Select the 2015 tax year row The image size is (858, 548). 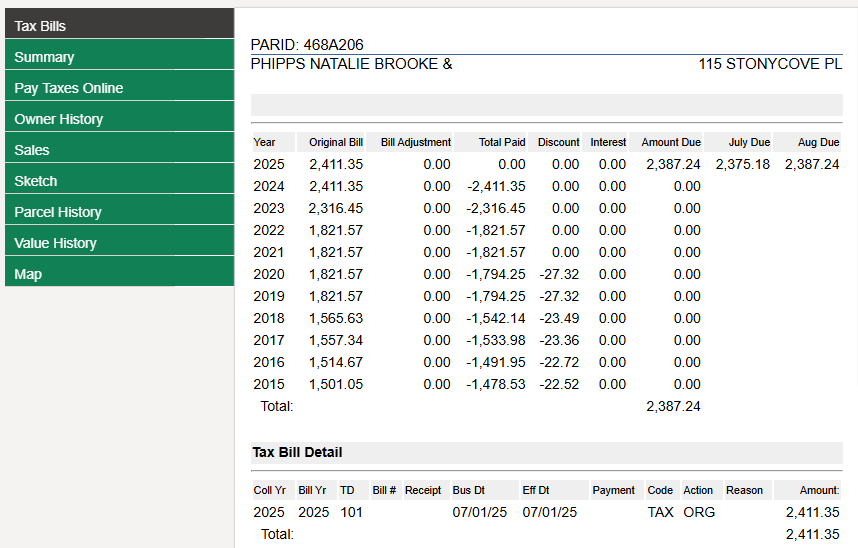coord(269,384)
